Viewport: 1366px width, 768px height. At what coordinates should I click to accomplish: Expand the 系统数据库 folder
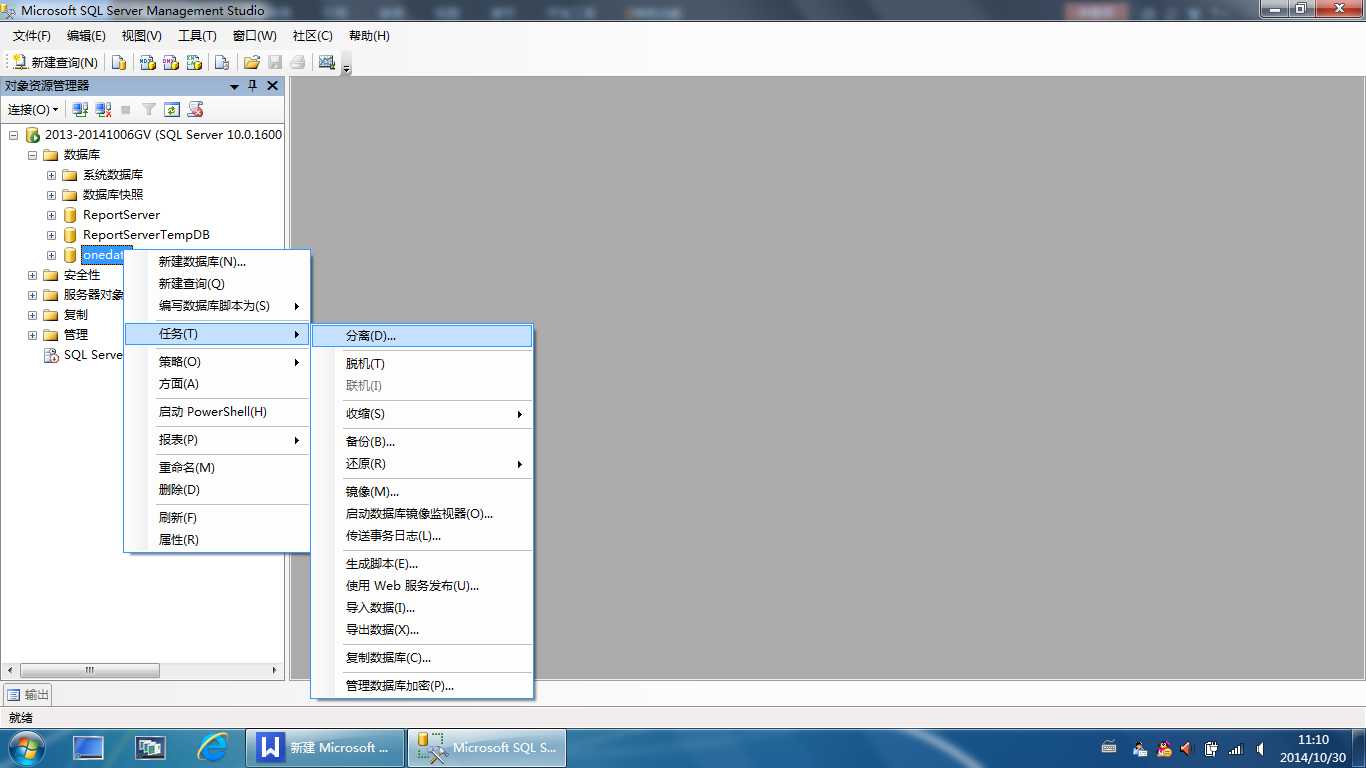tap(51, 175)
